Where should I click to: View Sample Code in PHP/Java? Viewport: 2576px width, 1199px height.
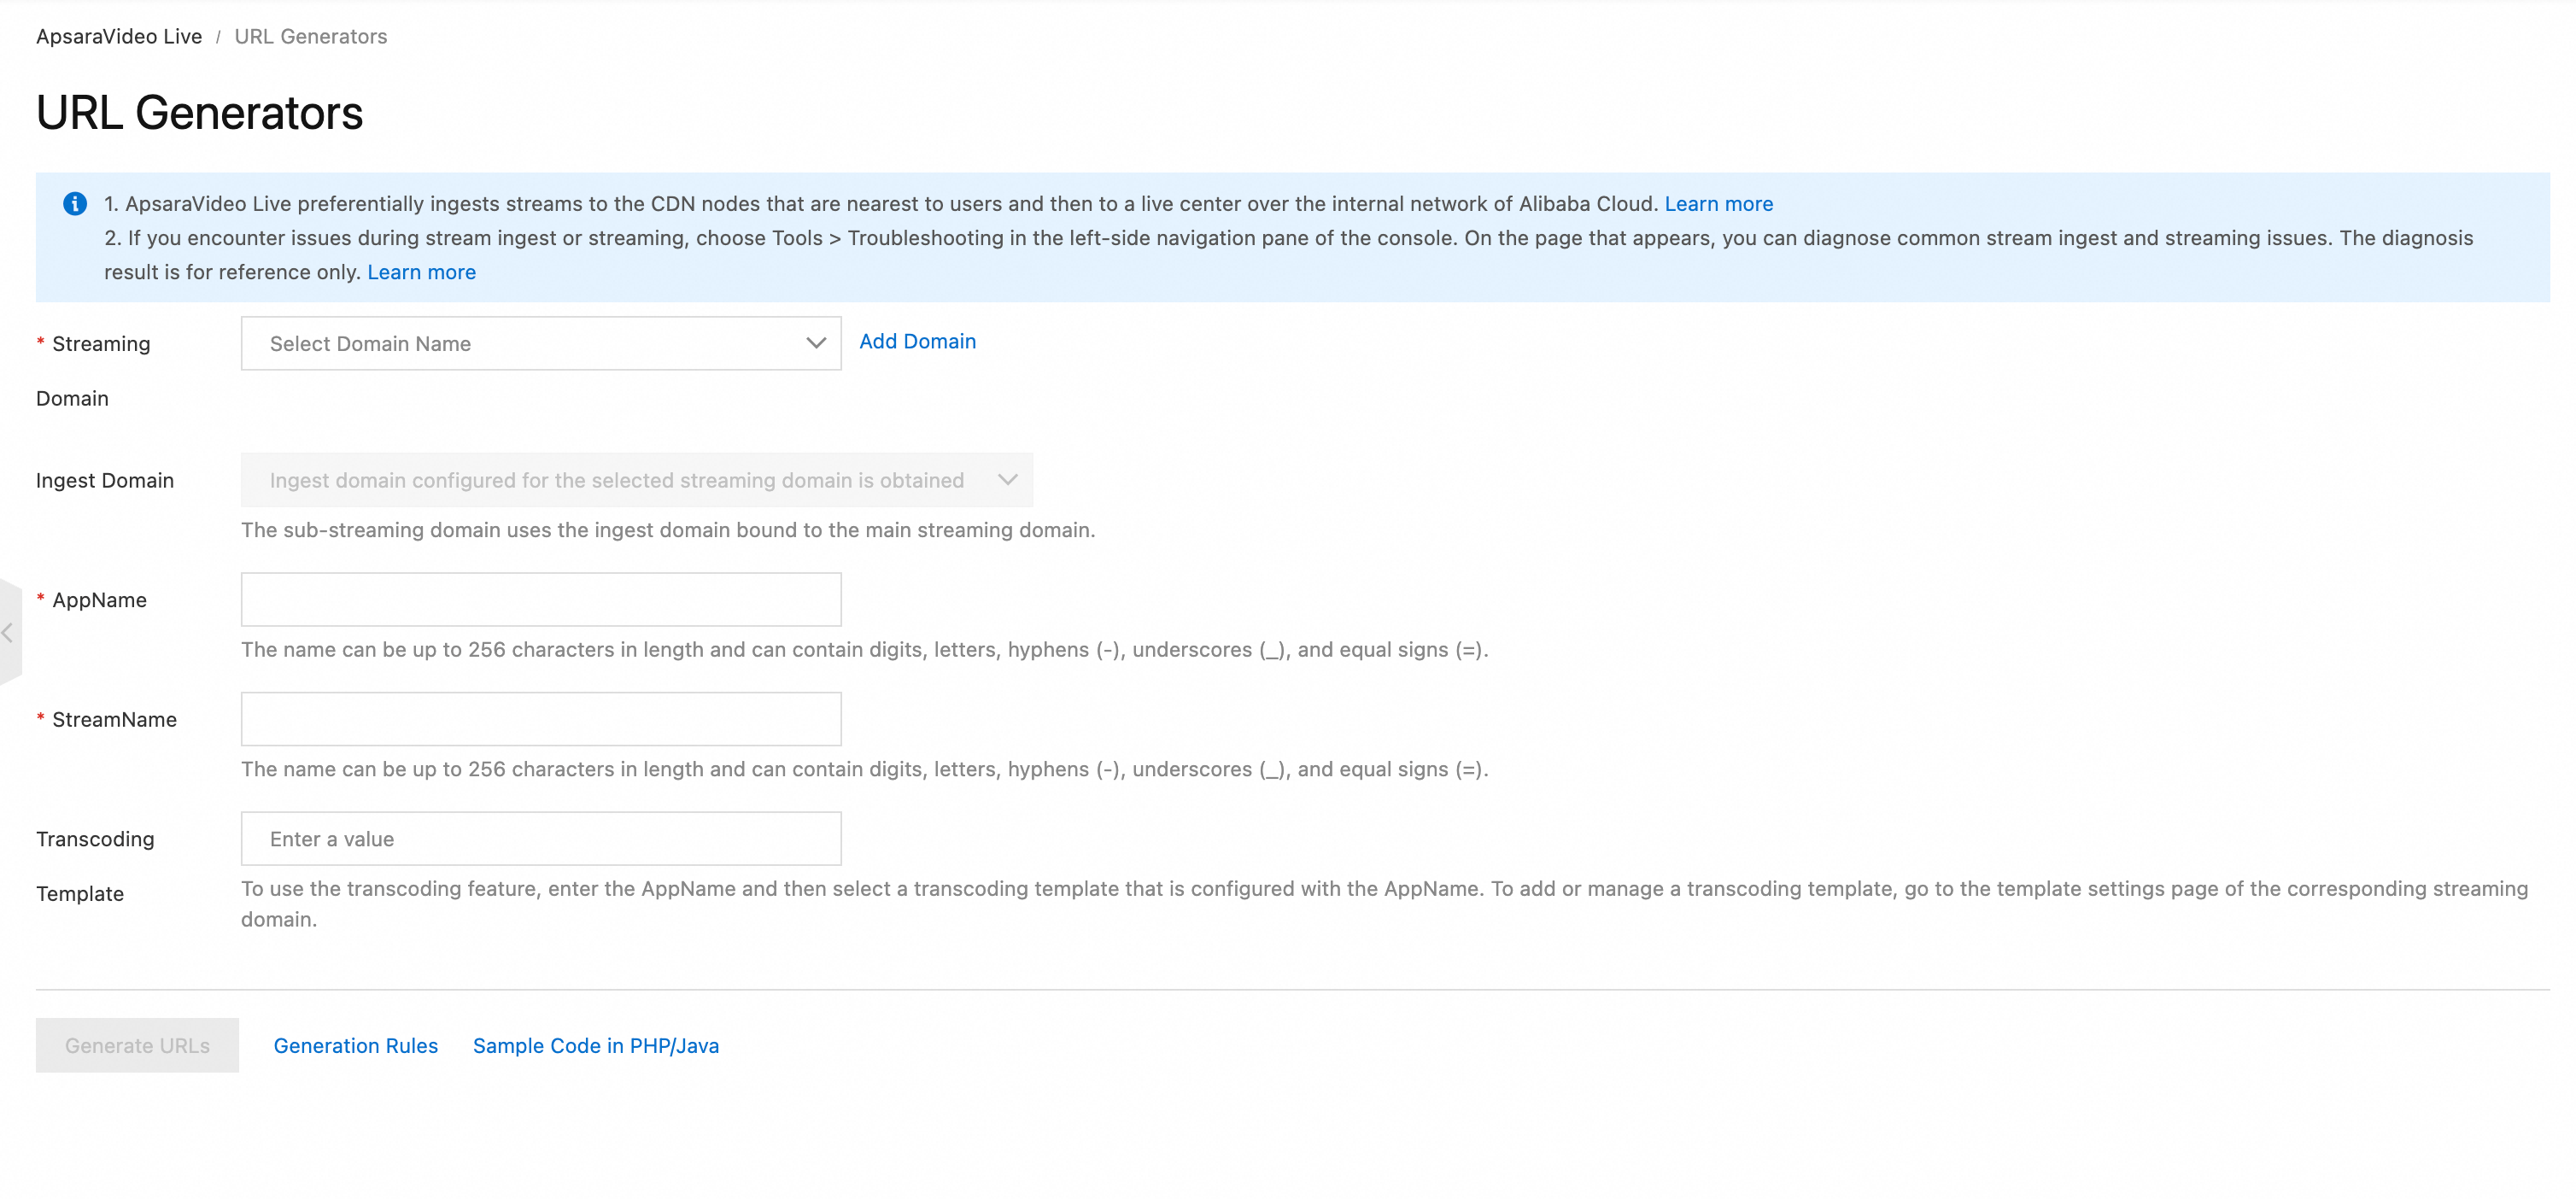click(595, 1045)
